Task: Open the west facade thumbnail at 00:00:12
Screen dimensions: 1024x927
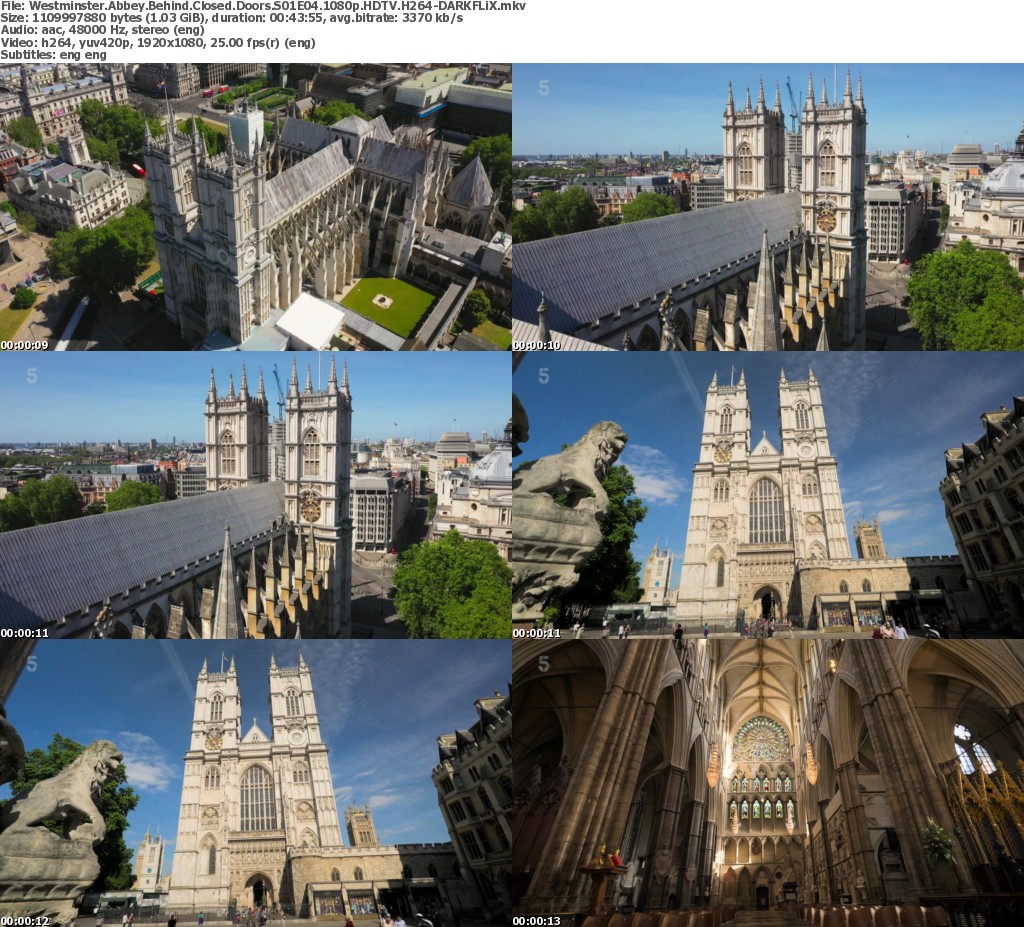Action: (x=256, y=783)
